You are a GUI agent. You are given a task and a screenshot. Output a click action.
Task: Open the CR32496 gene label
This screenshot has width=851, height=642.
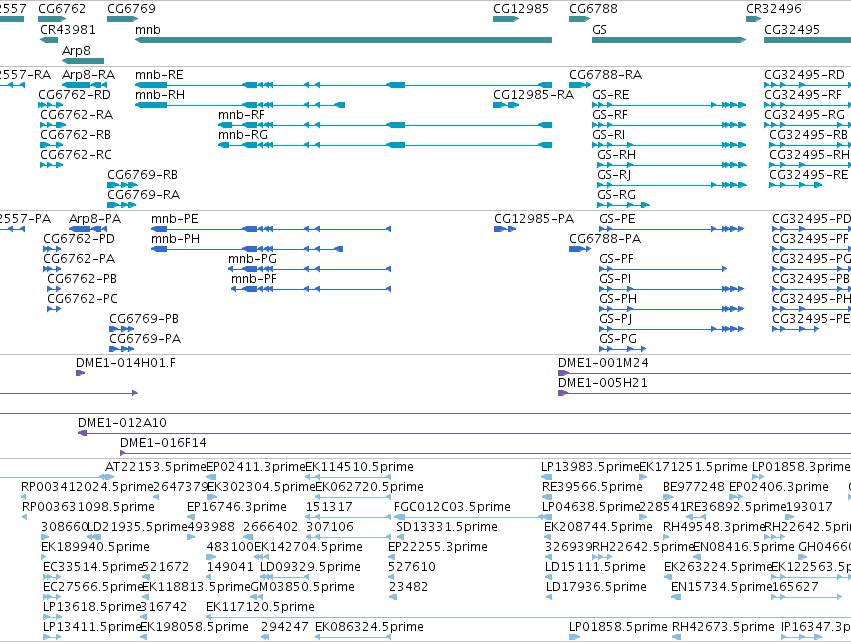pyautogui.click(x=773, y=9)
